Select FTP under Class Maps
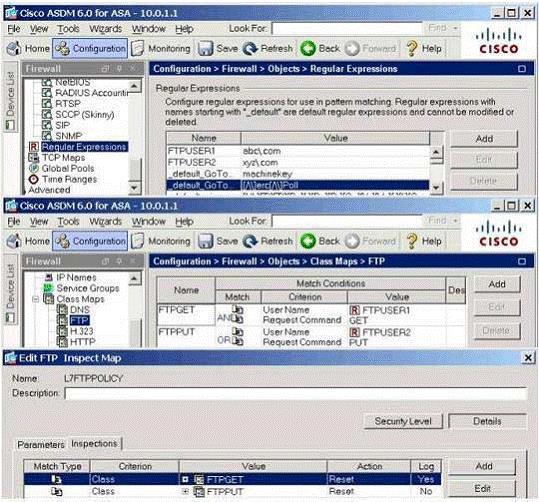 [x=79, y=320]
